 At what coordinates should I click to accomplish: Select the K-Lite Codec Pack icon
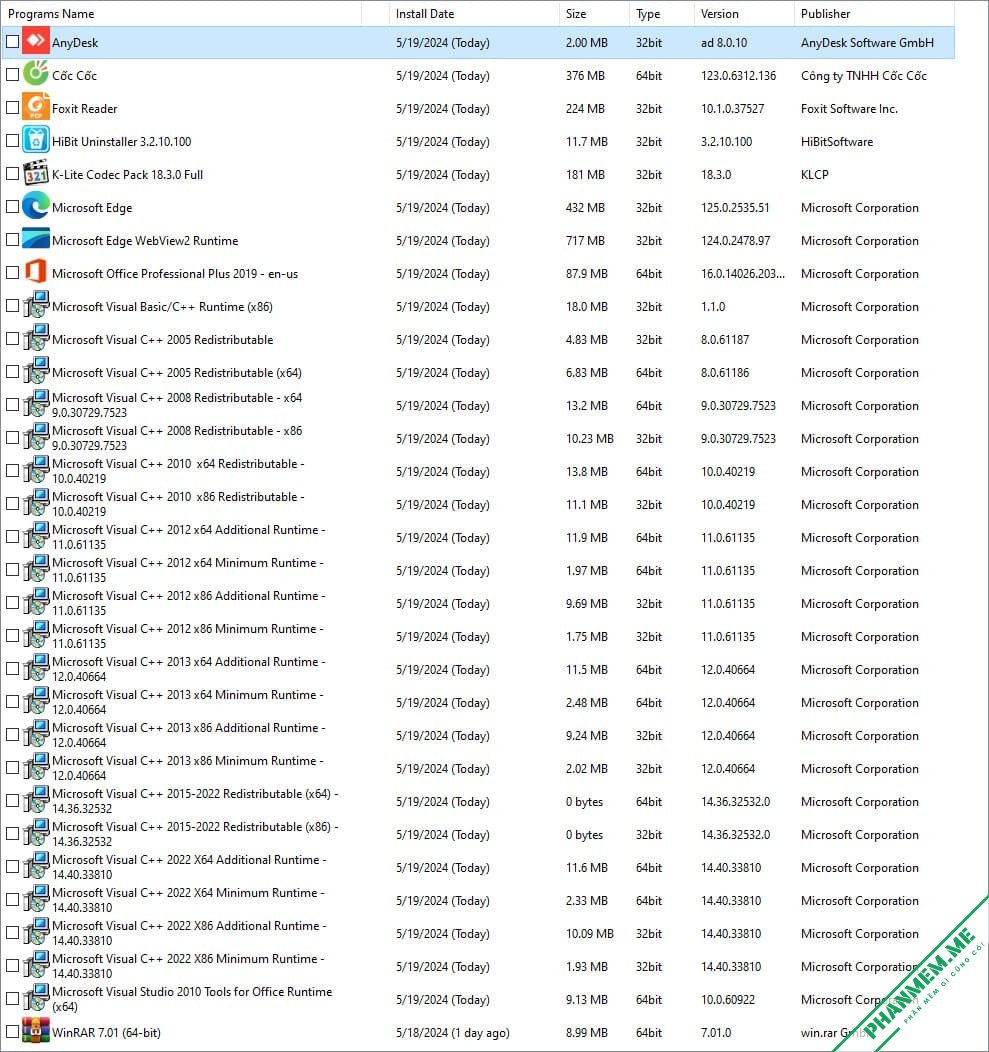[x=36, y=173]
